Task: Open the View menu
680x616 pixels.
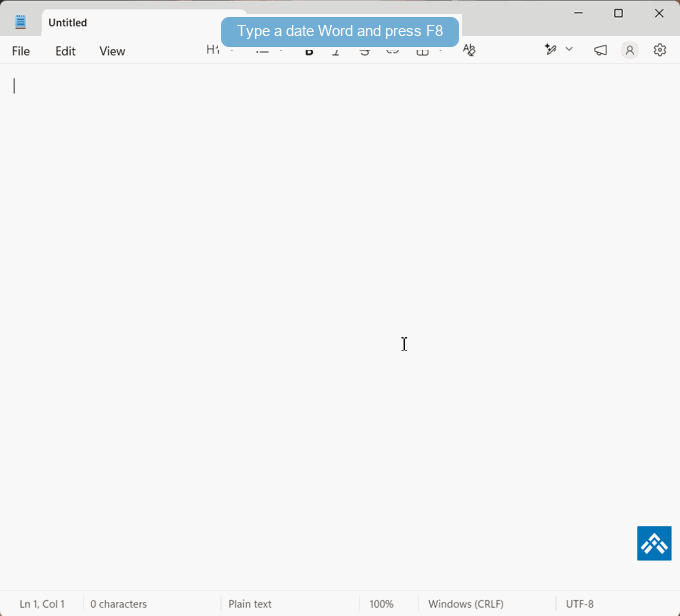Action: point(112,51)
